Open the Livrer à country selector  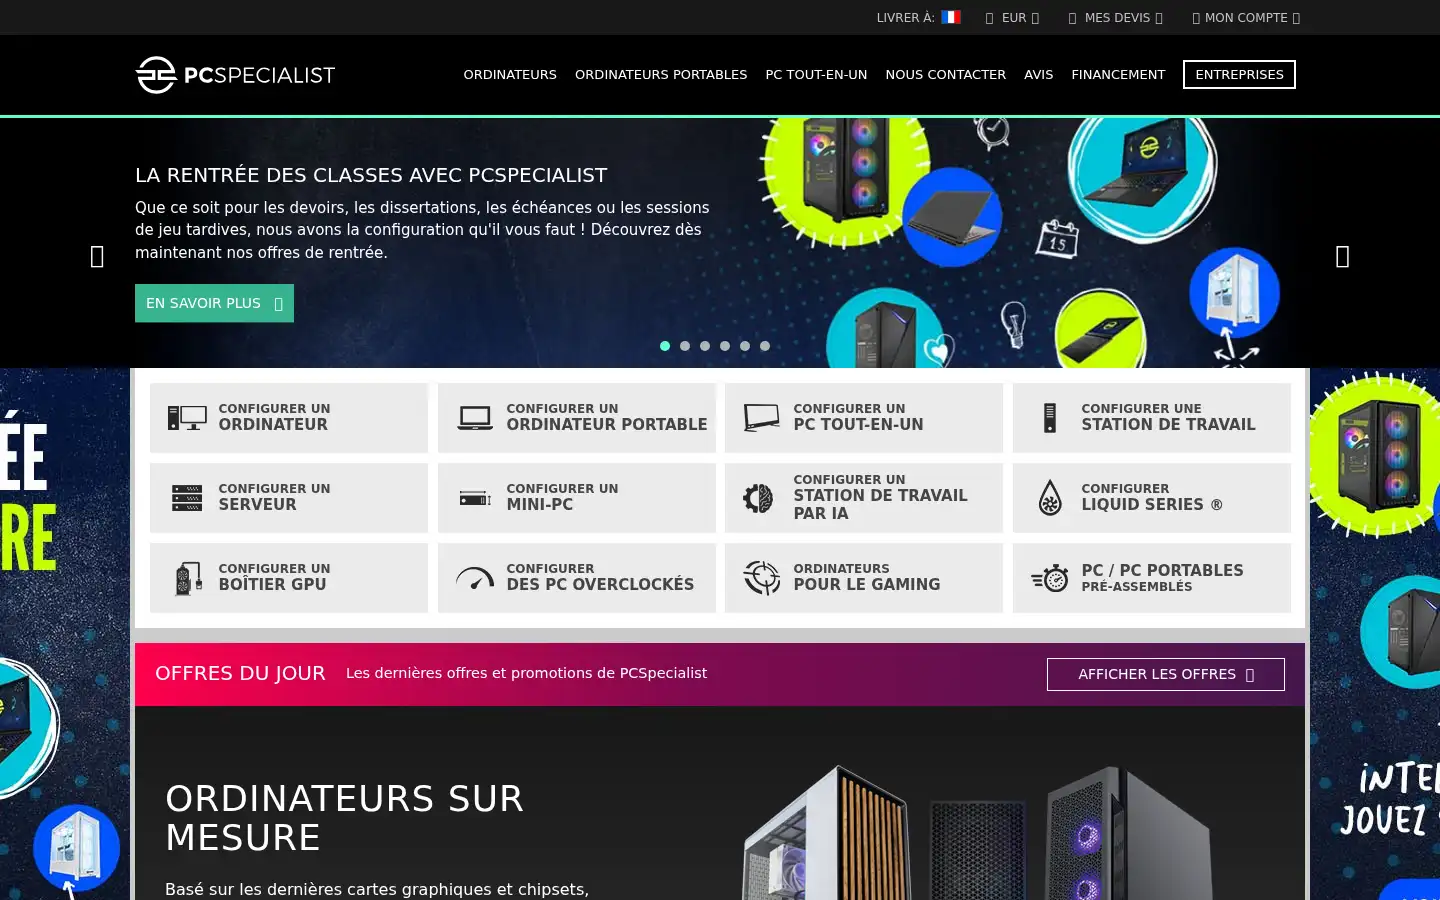(919, 18)
